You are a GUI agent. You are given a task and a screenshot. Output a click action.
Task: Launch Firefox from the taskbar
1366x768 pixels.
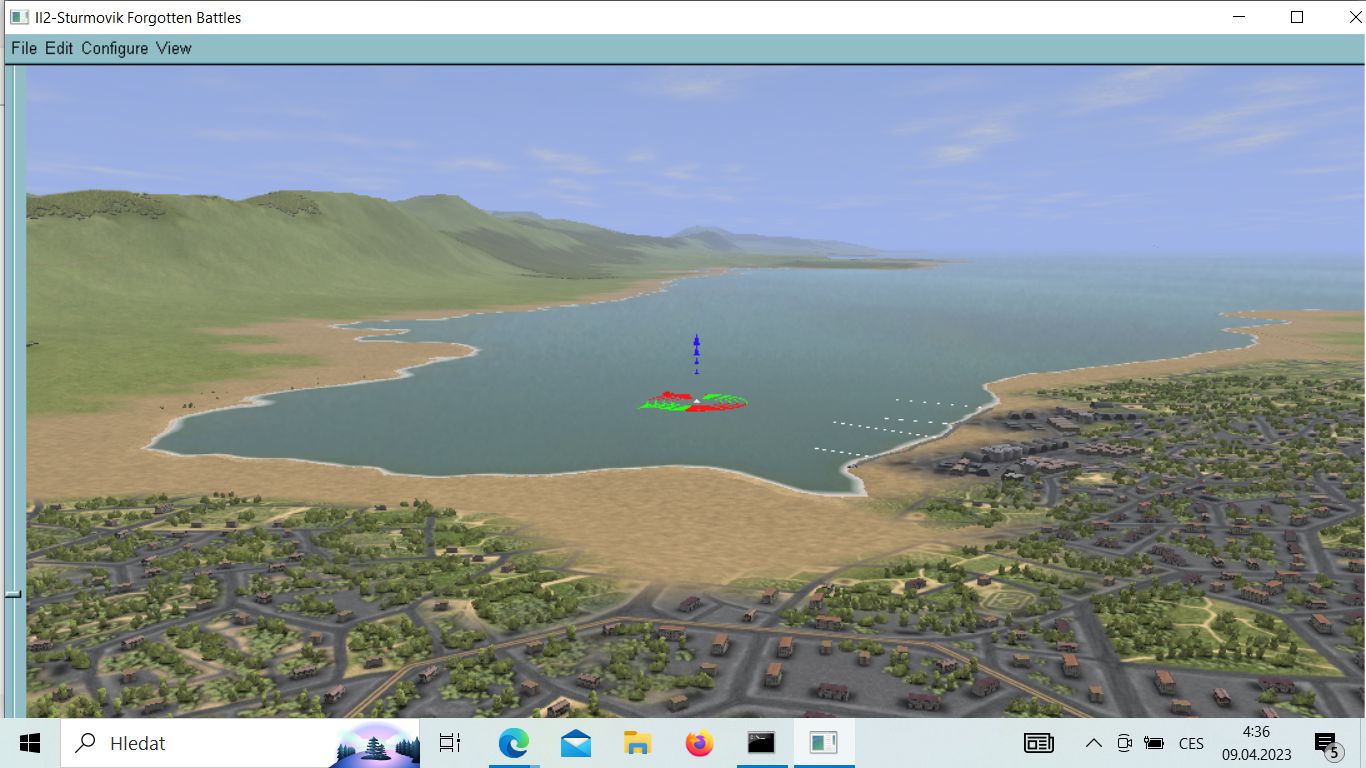click(x=699, y=743)
